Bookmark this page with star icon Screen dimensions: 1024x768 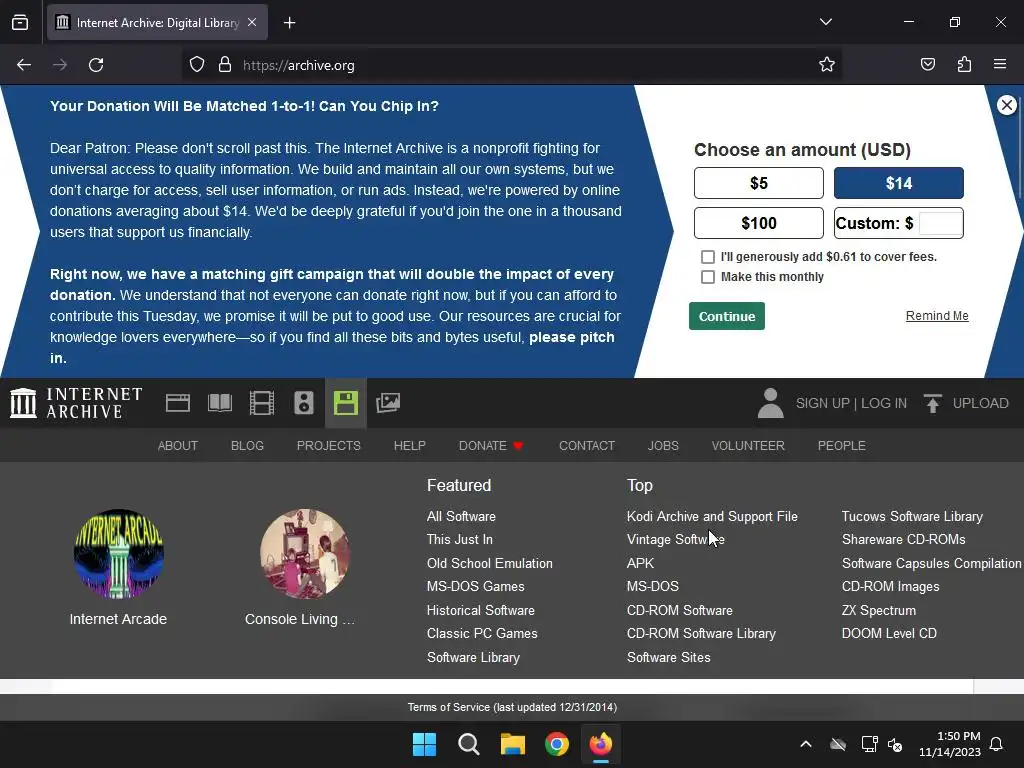(x=827, y=64)
